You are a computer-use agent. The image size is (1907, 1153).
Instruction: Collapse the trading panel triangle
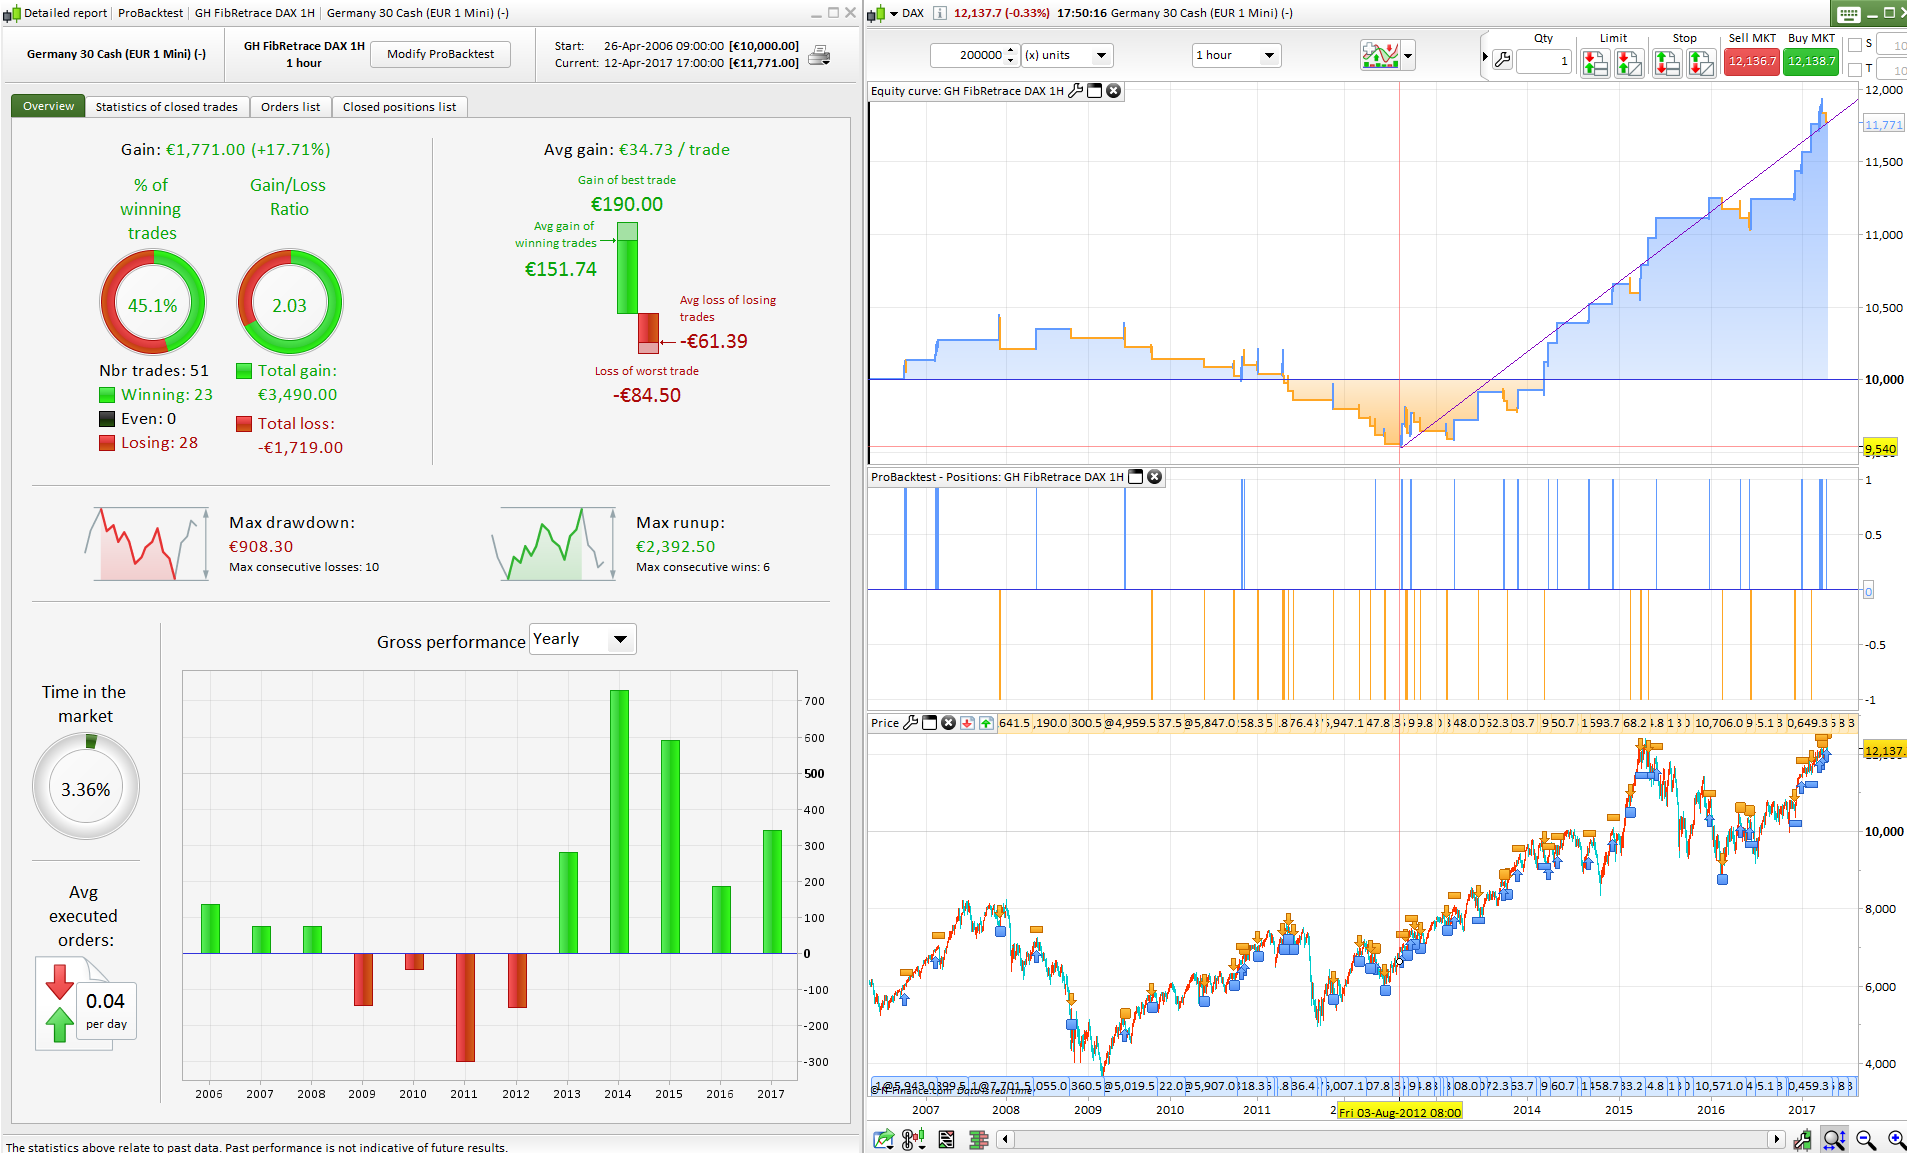pyautogui.click(x=1485, y=58)
